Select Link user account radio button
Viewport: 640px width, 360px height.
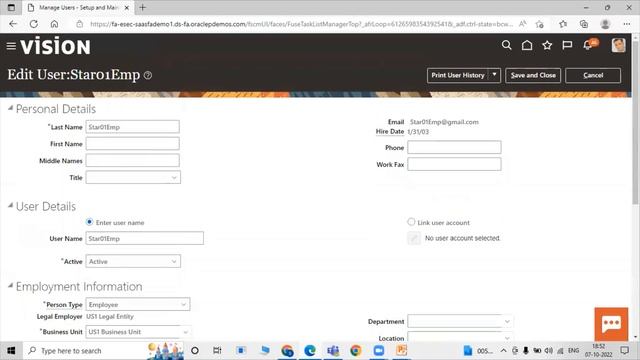(411, 222)
